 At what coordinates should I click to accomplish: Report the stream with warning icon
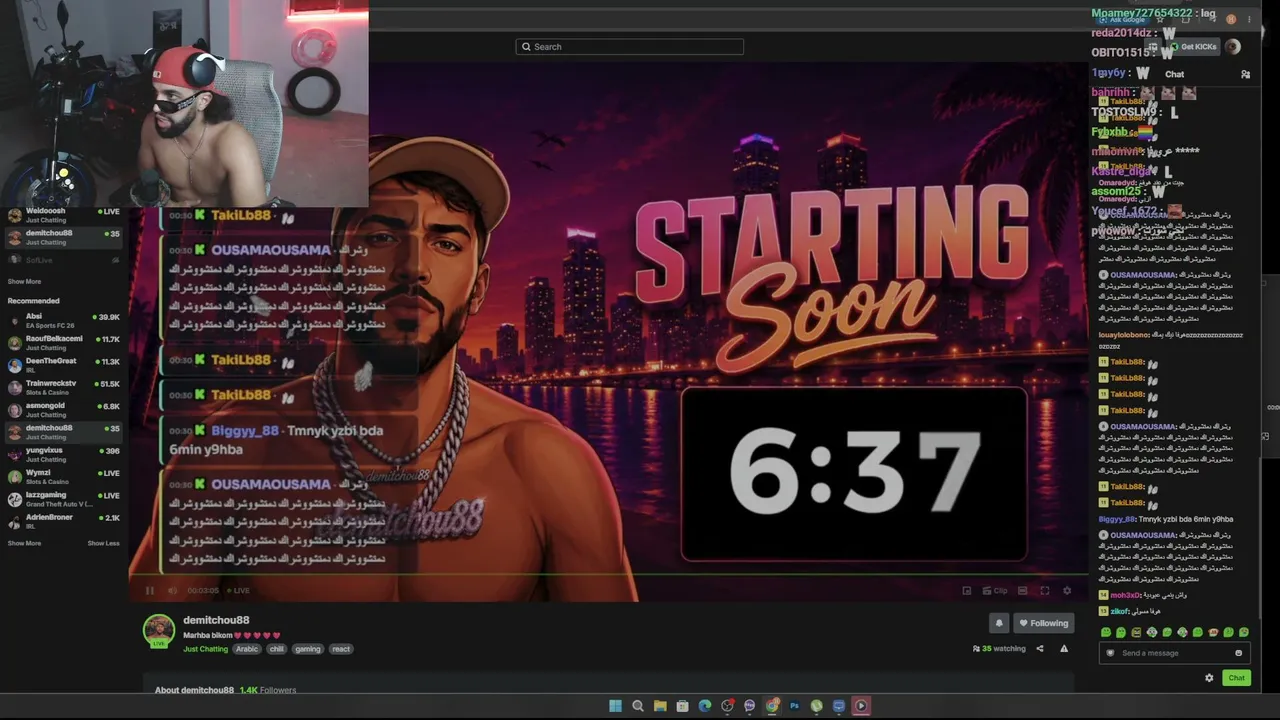(x=1064, y=648)
